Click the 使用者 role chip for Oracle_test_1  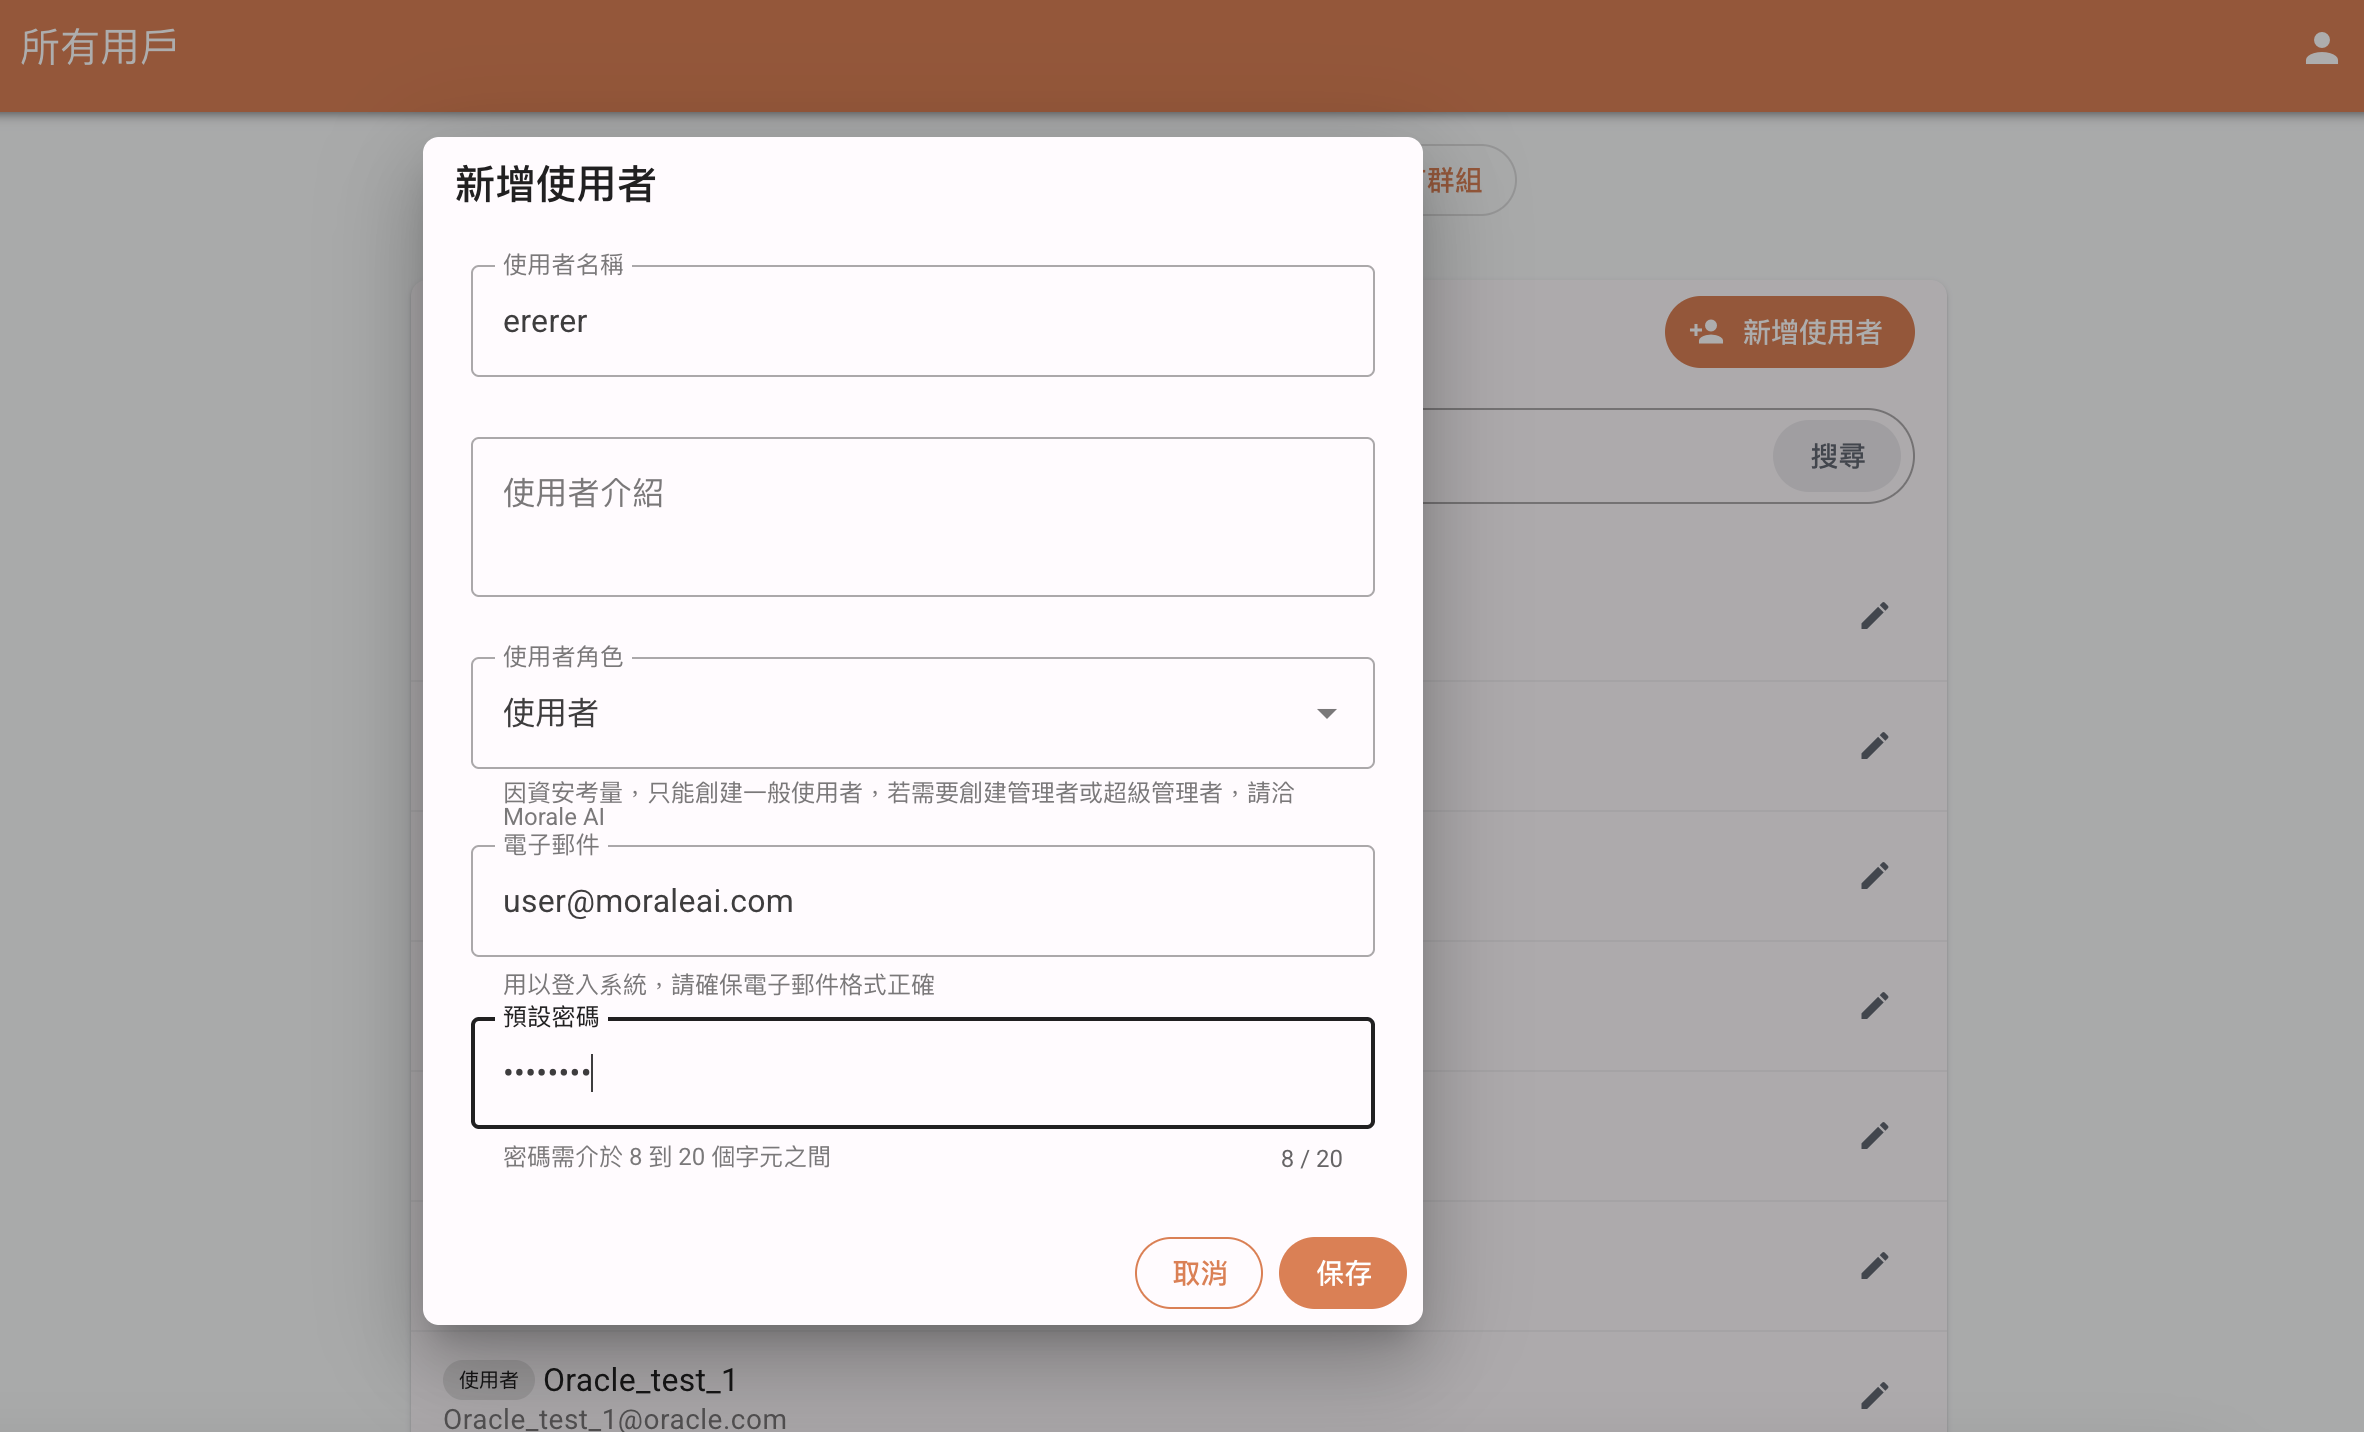[488, 1380]
